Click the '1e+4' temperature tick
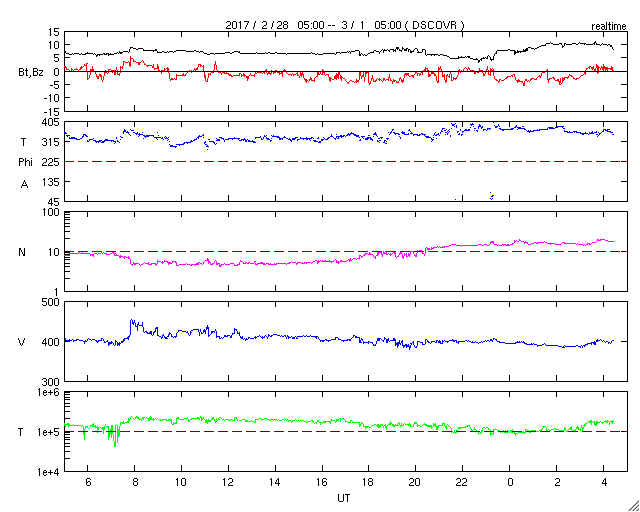The width and height of the screenshot is (640, 512). click(x=49, y=472)
